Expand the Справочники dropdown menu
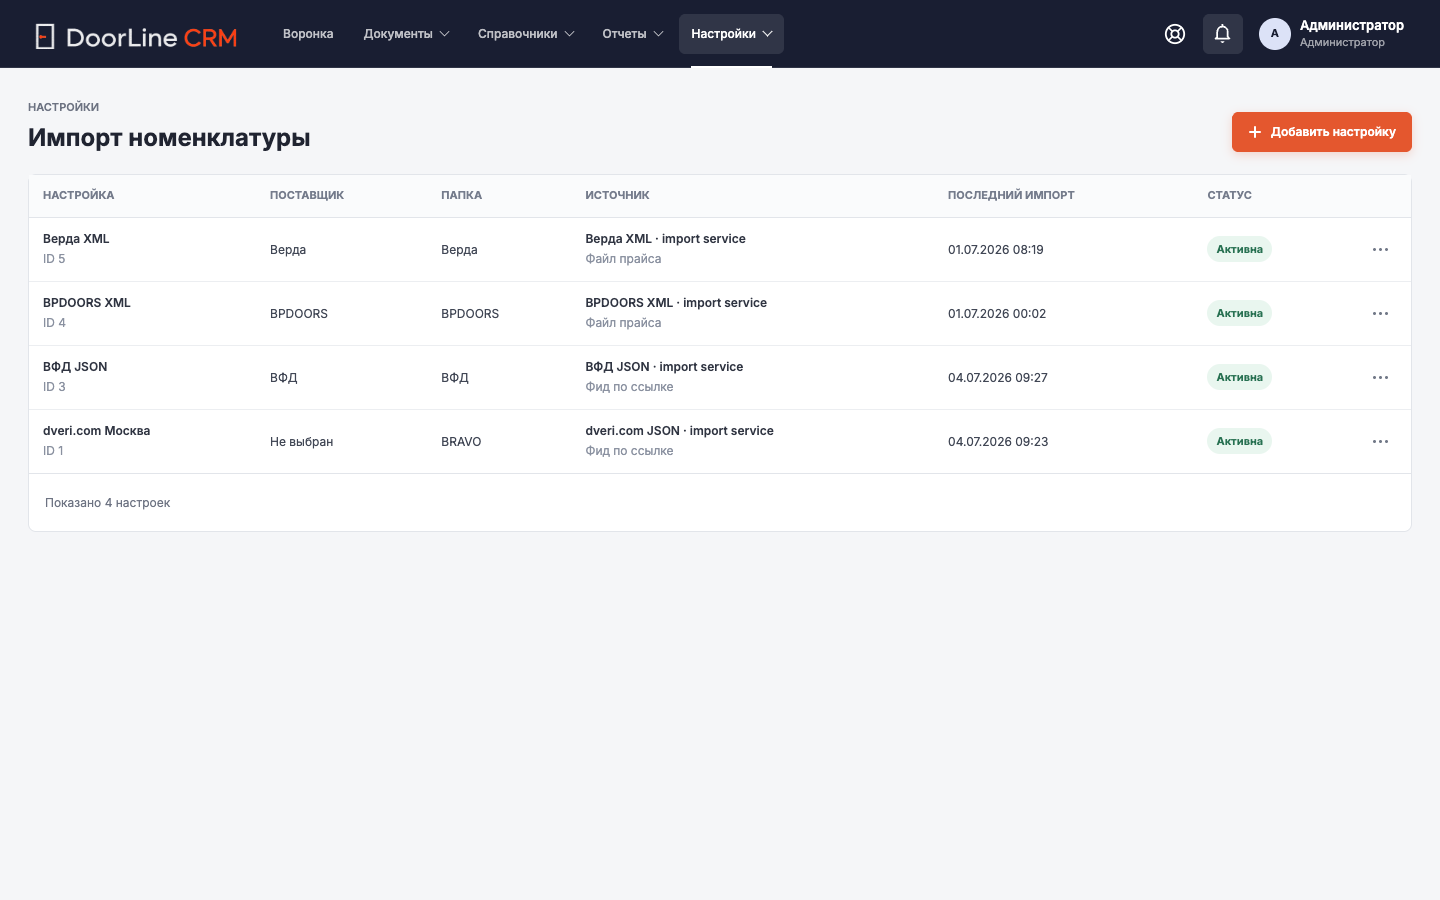This screenshot has height=900, width=1440. (526, 34)
